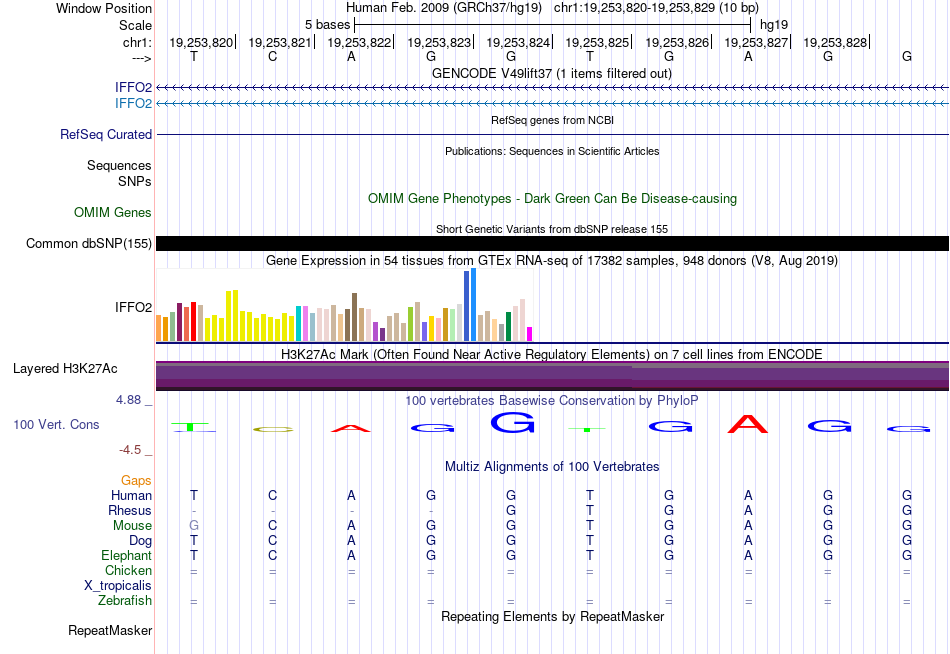Click the tallest blue GTEx expression bars

coord(470,305)
